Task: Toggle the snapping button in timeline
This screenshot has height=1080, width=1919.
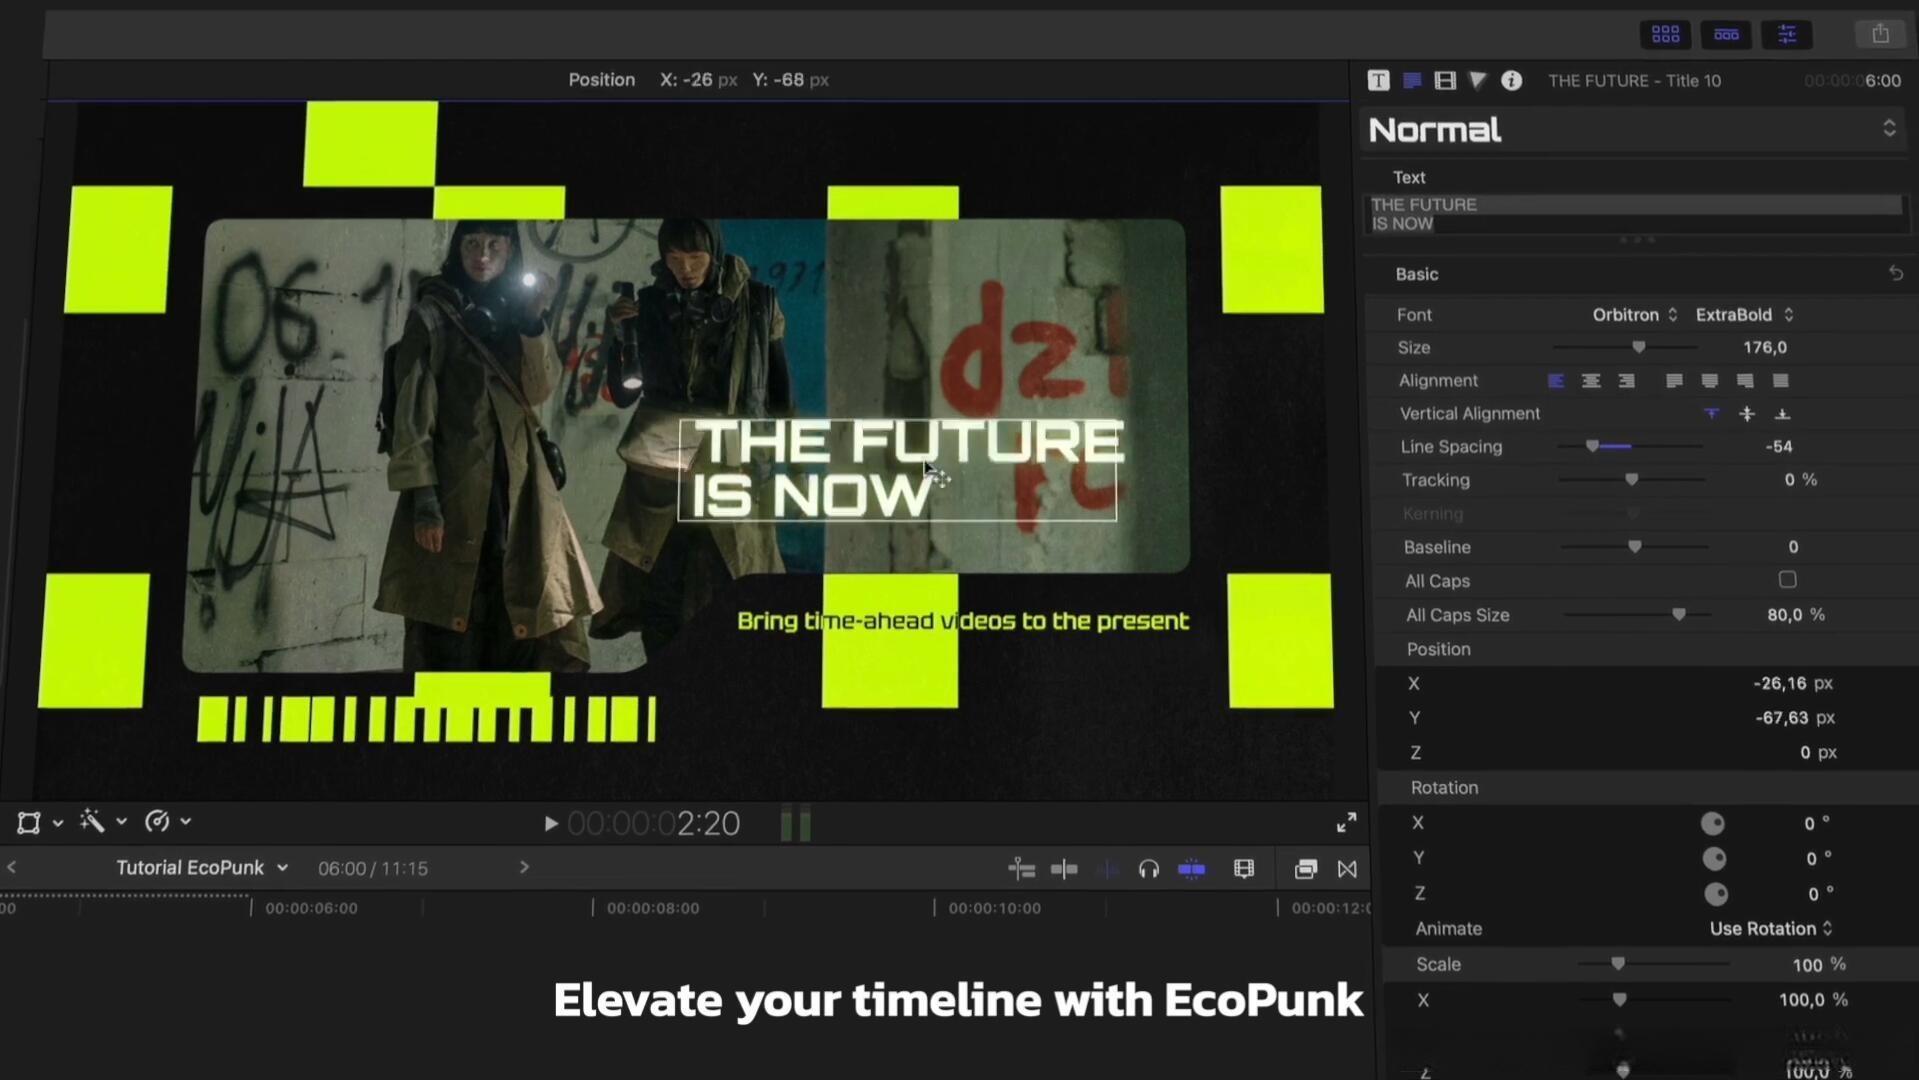Action: pyautogui.click(x=1191, y=869)
